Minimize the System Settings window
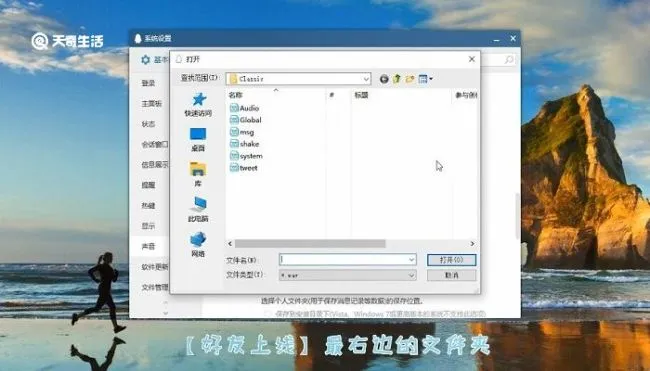650x371 pixels. (x=497, y=39)
